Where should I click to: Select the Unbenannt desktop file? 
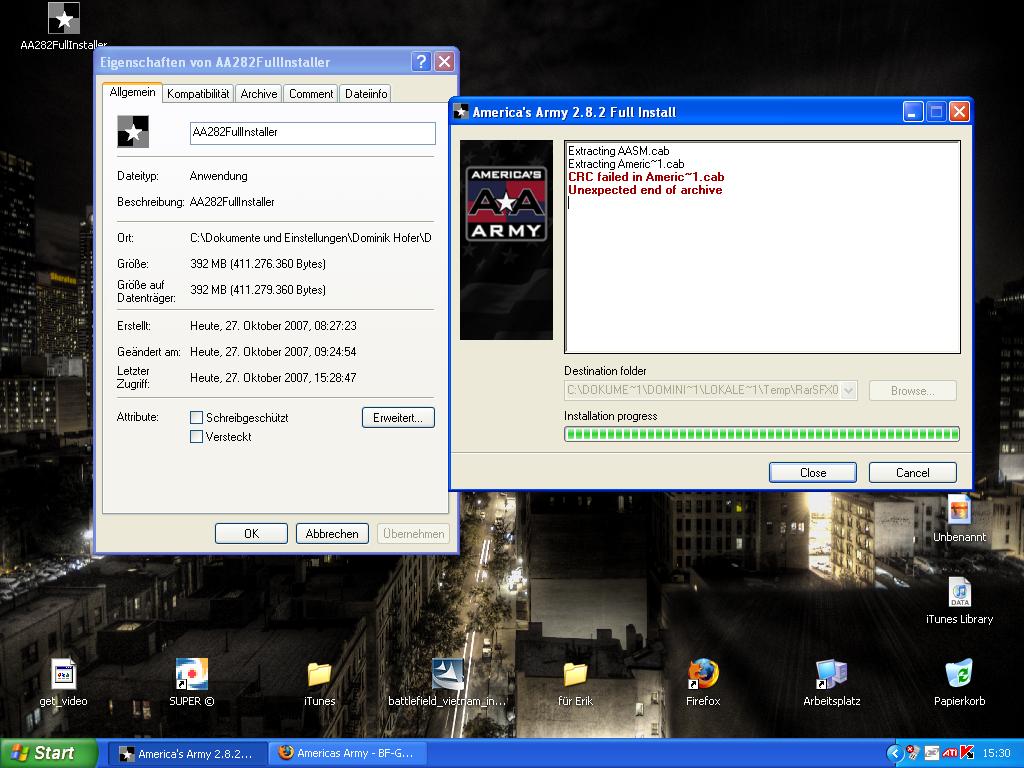coord(959,510)
